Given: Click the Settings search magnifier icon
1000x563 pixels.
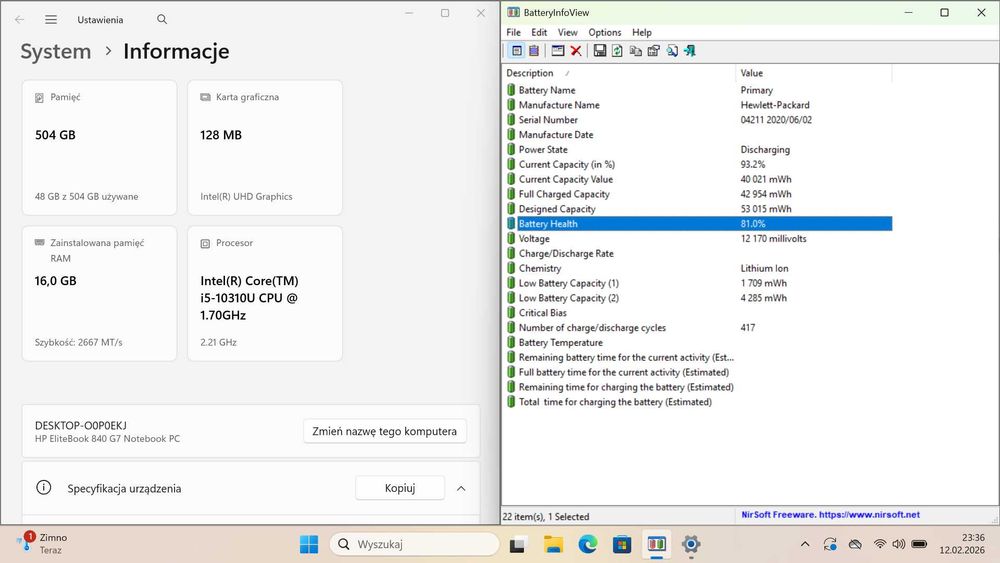Looking at the screenshot, I should (x=162, y=20).
